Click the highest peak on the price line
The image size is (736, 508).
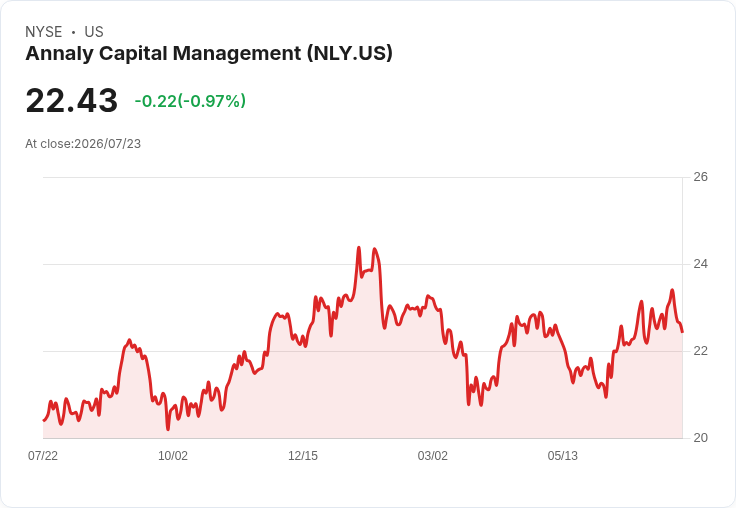[359, 247]
